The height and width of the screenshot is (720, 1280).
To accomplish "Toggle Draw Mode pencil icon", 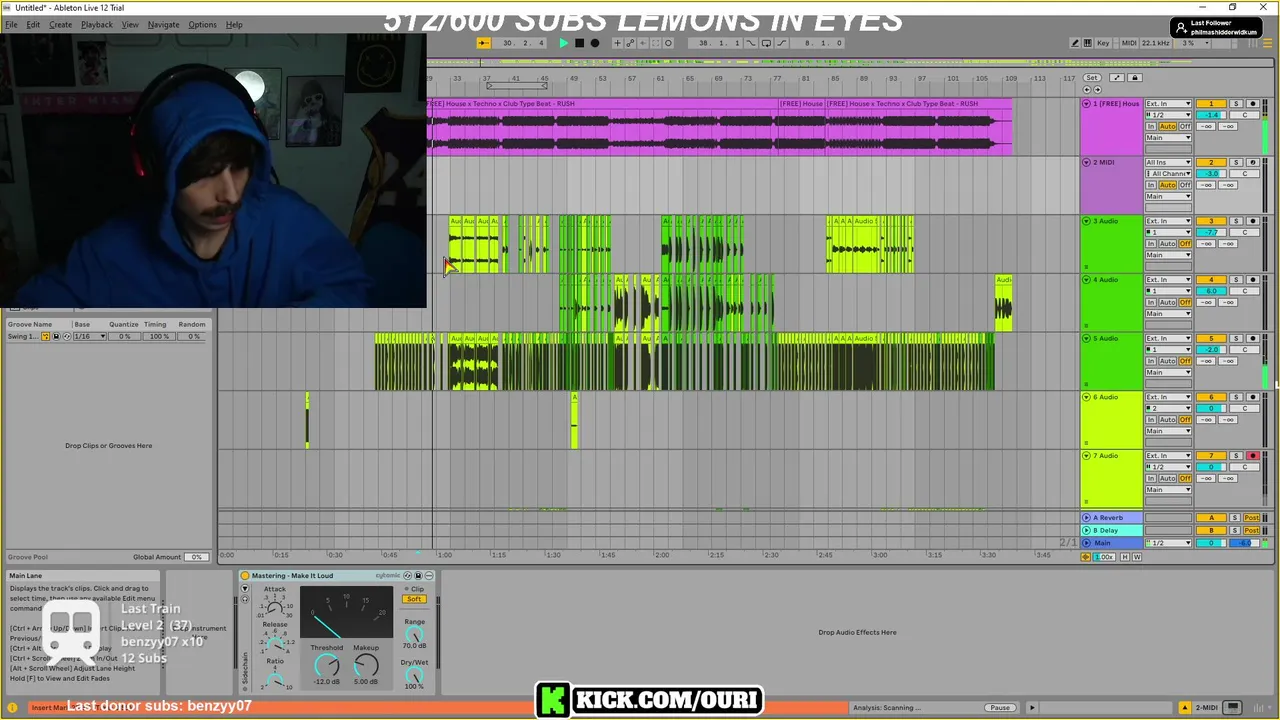I will point(1075,43).
